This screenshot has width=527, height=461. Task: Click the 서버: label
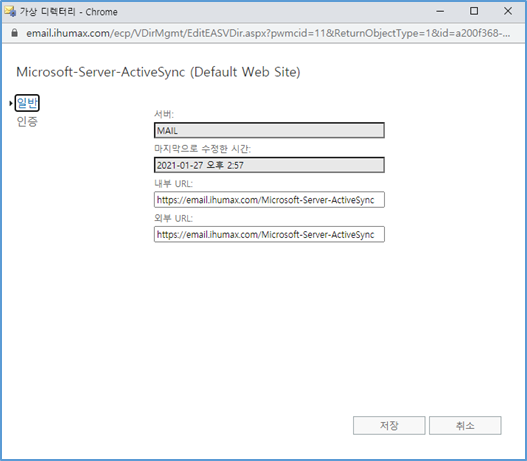pos(164,114)
